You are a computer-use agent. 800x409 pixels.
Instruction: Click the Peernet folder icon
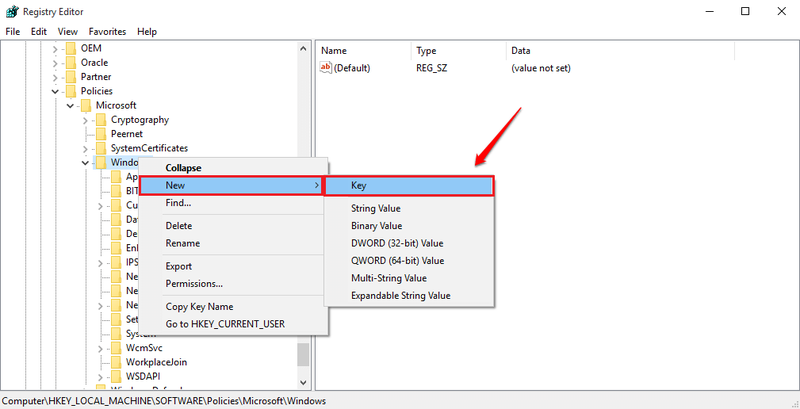[101, 134]
